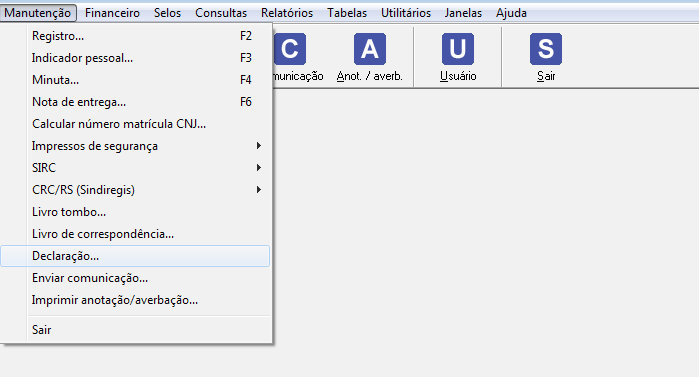Select the Minuta... menu item

136,80
